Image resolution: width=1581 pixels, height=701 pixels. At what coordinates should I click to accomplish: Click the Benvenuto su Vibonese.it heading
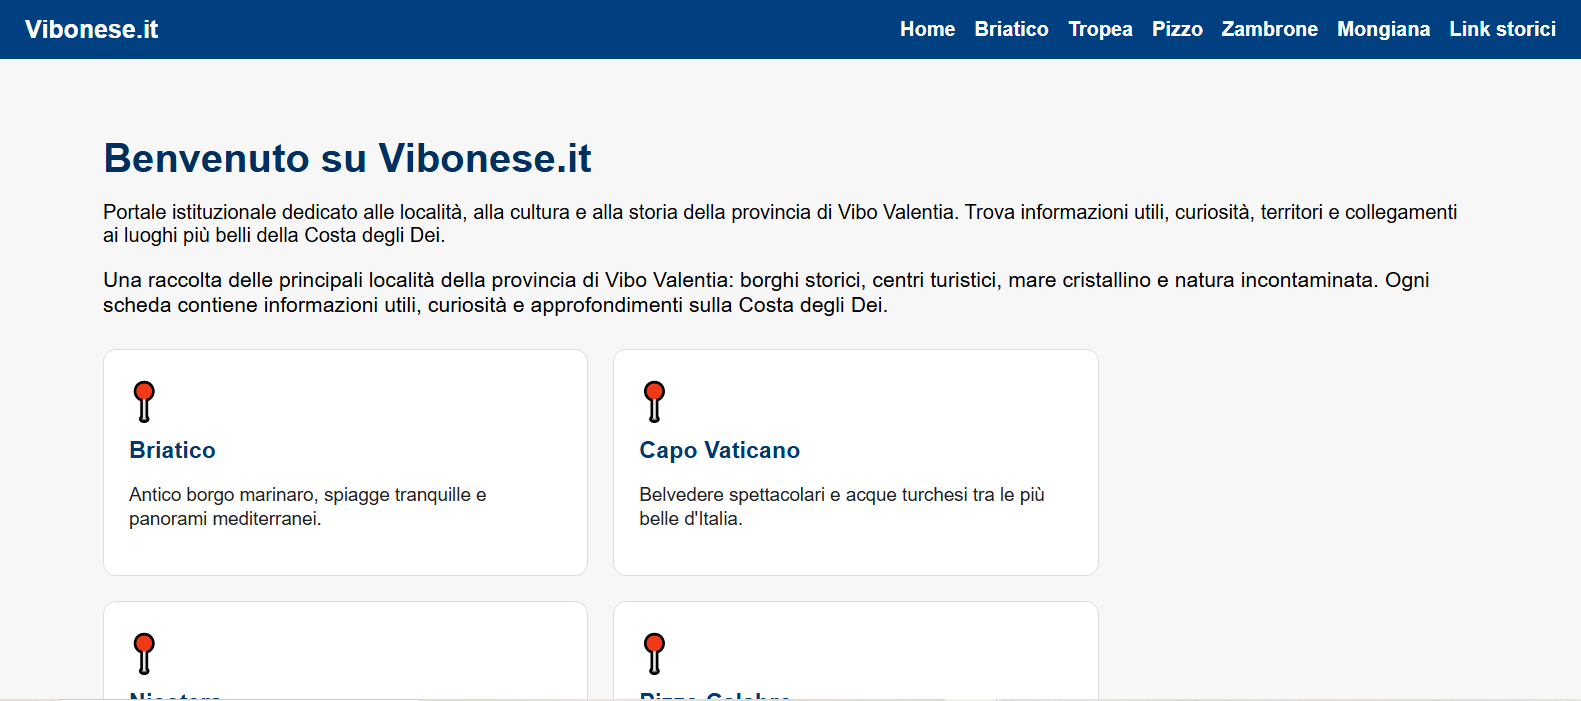(x=346, y=158)
